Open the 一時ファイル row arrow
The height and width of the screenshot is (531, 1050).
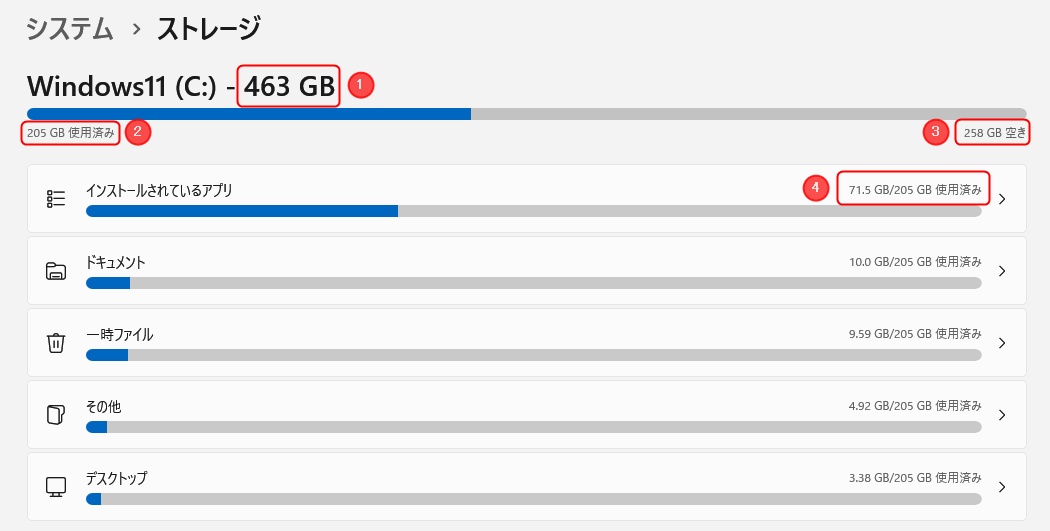(1002, 343)
